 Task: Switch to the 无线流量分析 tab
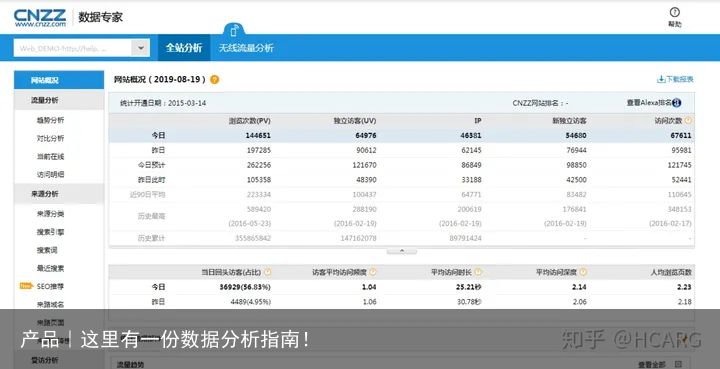coord(246,48)
